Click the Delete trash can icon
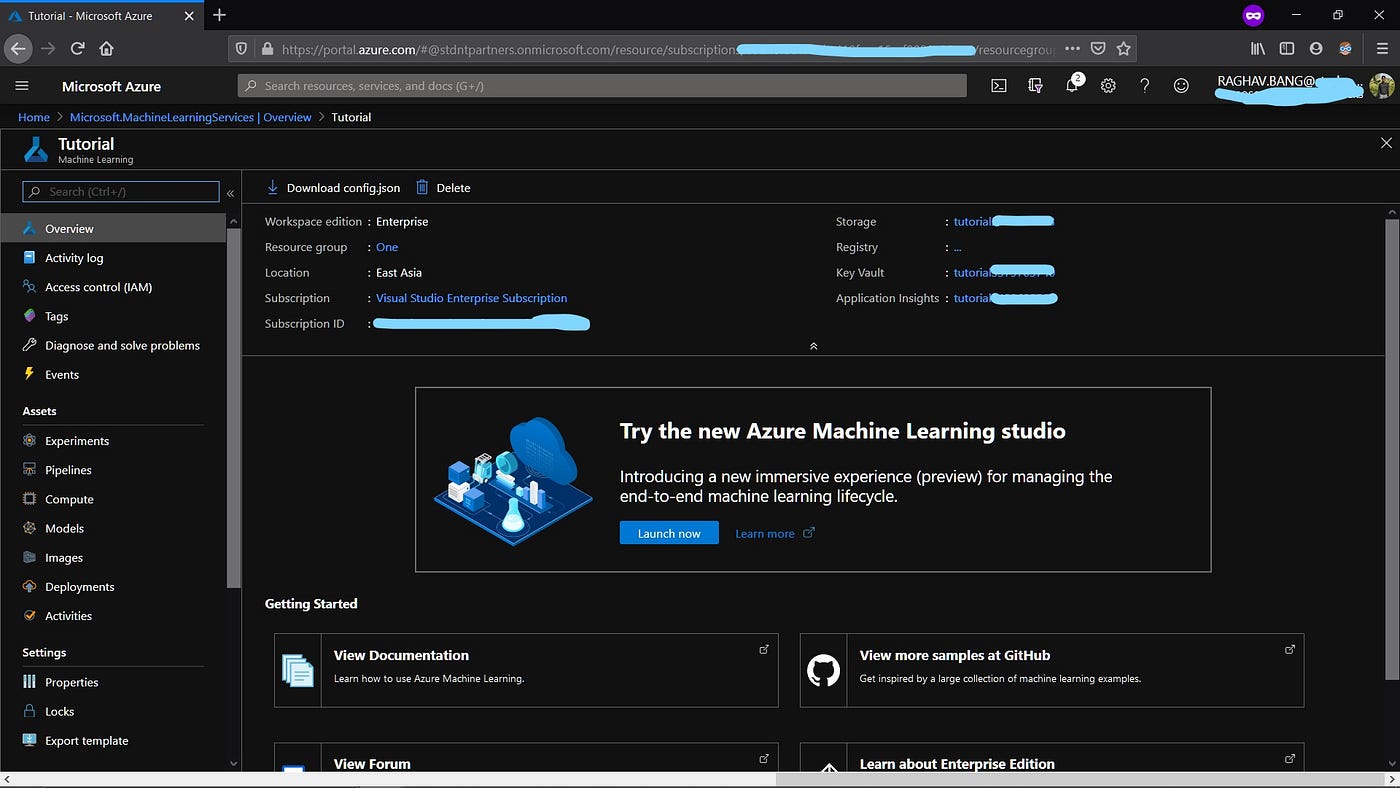 (422, 187)
